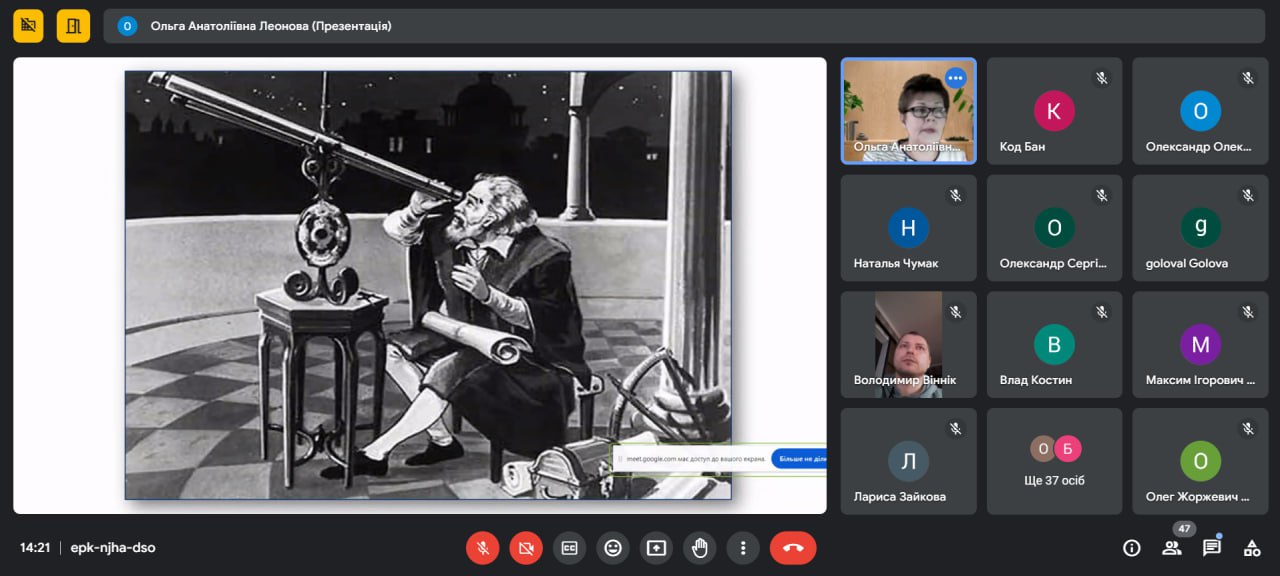
Task: Click the 'meet.google.com має доступ' notification text
Action: 695,459
